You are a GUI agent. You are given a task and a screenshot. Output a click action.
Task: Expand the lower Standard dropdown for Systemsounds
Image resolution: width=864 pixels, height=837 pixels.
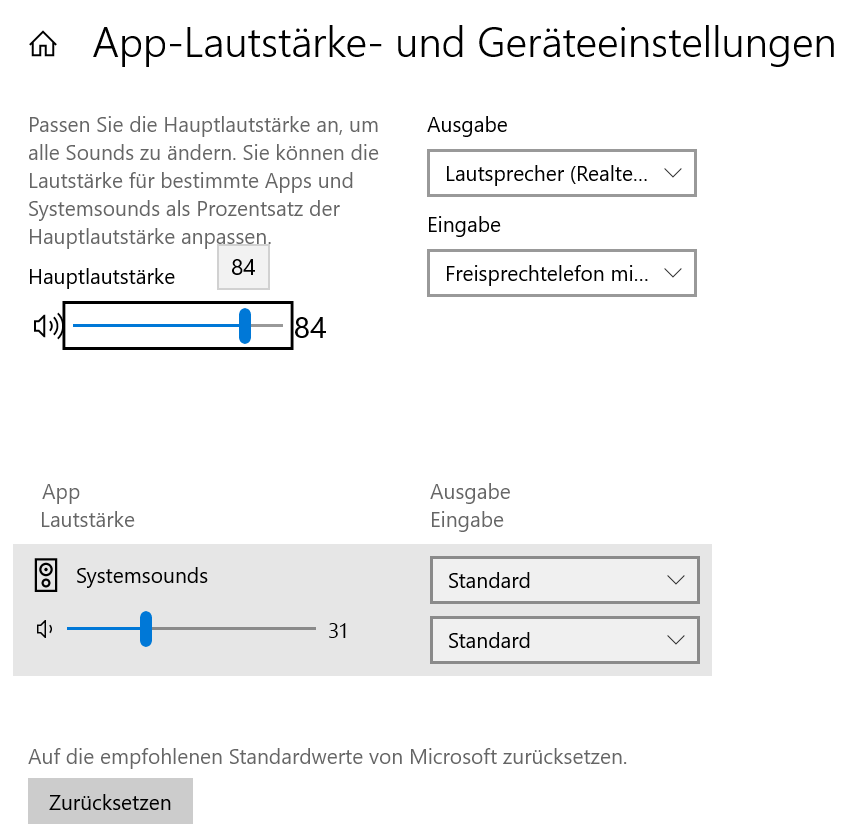[564, 640]
